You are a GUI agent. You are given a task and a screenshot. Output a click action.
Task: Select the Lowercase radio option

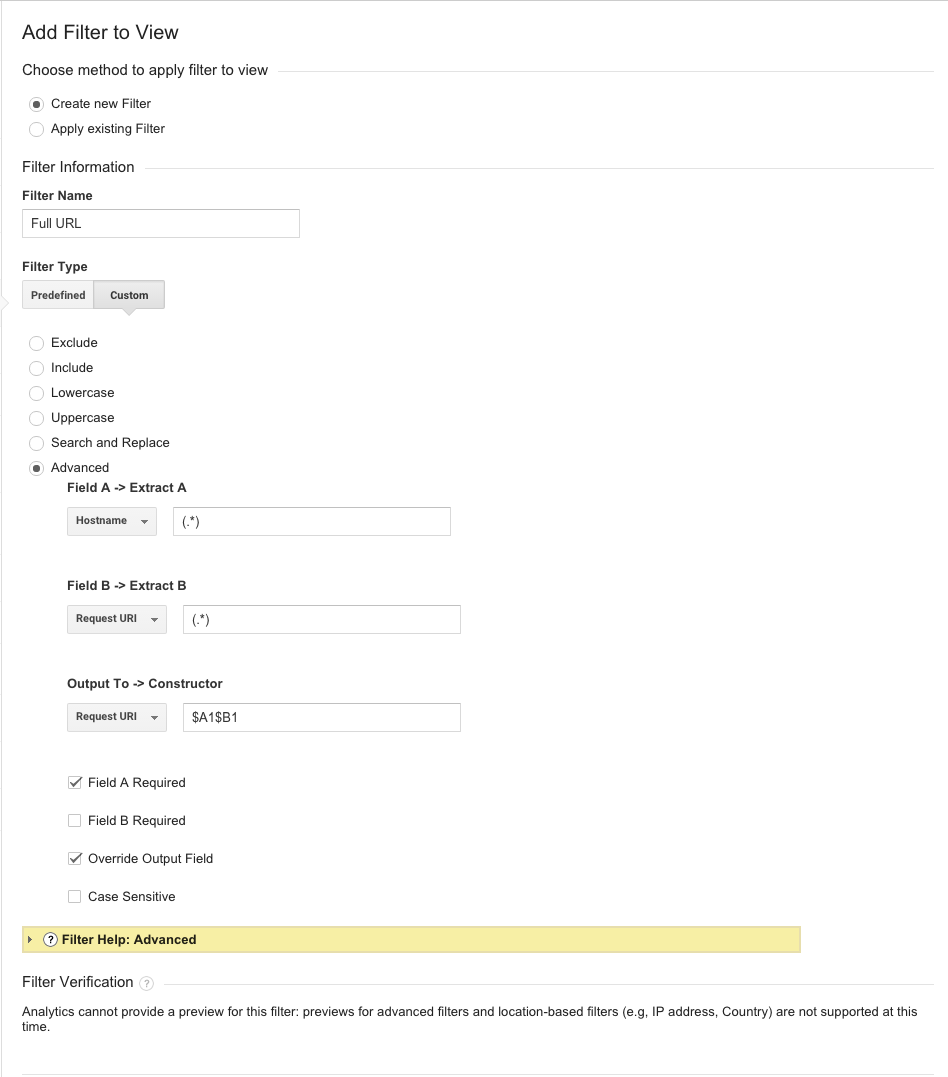[x=37, y=393]
